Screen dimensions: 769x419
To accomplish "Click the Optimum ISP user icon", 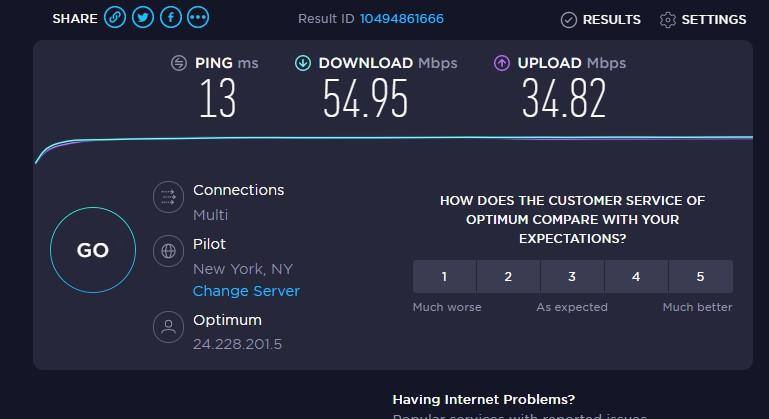I will coord(168,326).
